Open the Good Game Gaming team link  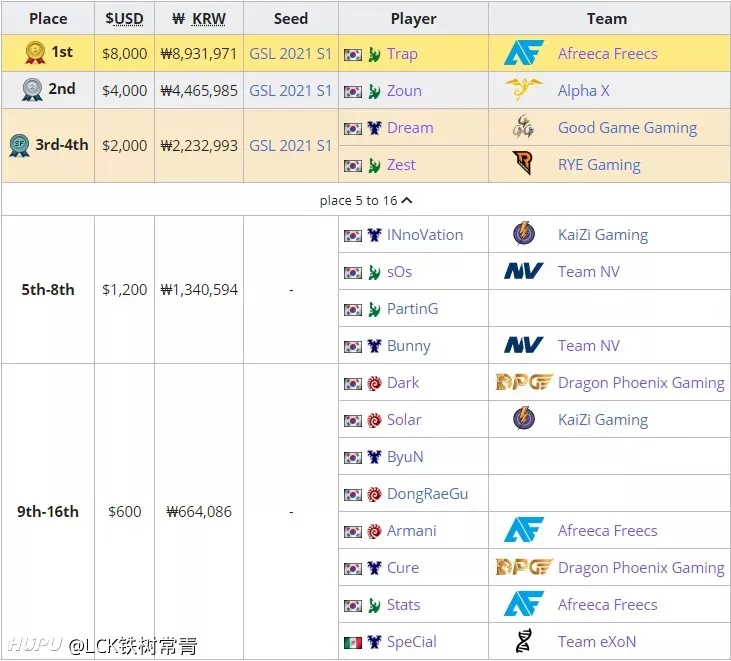click(627, 127)
